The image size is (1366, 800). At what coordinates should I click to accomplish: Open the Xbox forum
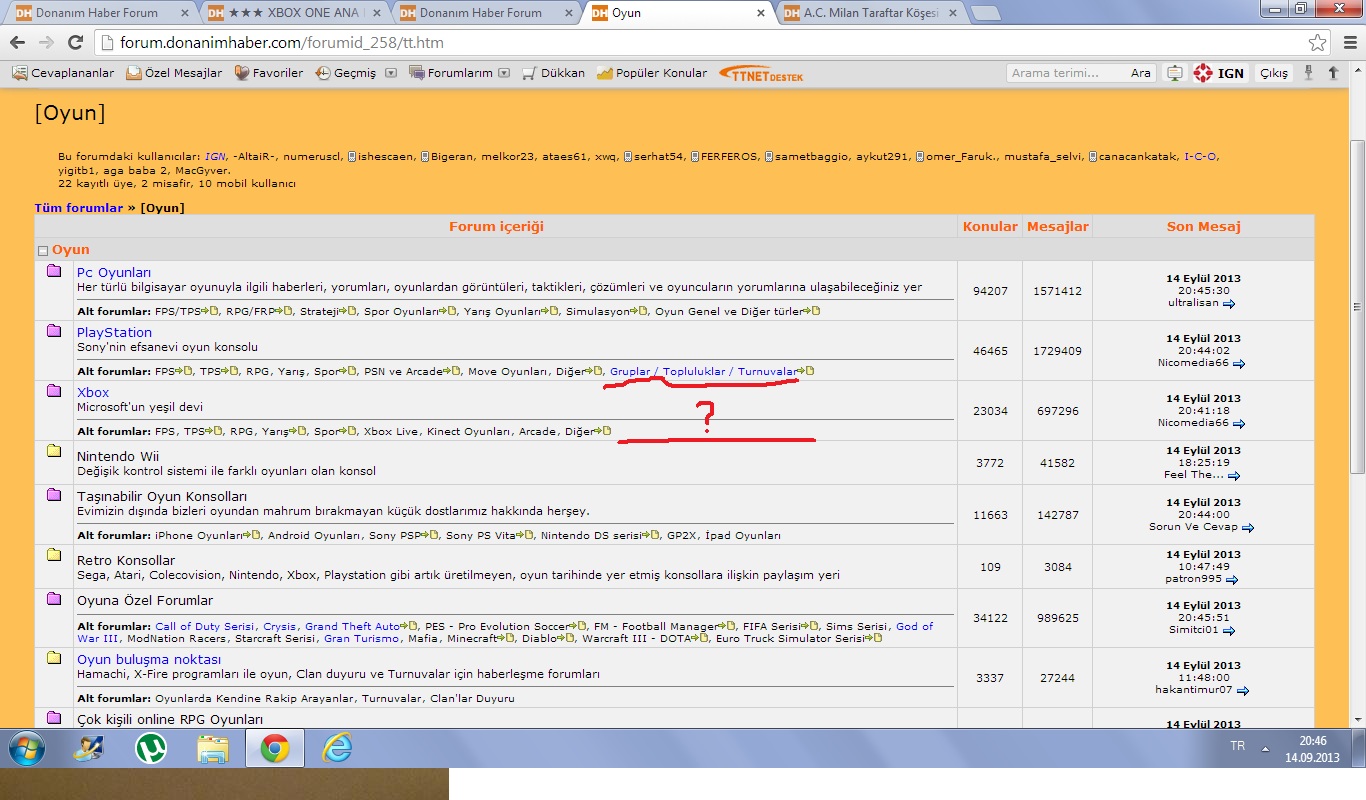coord(93,392)
